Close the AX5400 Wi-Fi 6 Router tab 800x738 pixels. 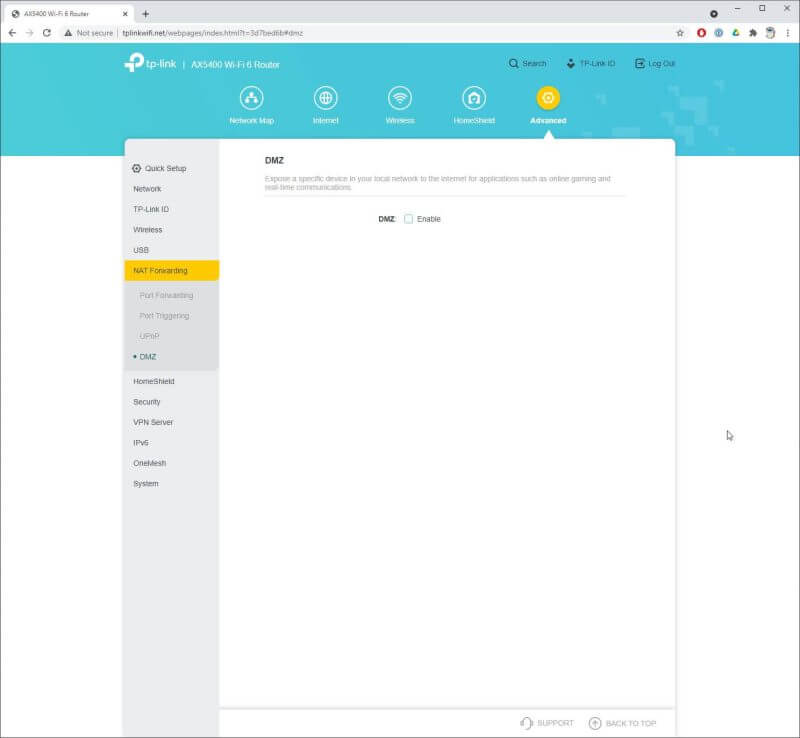(x=125, y=14)
